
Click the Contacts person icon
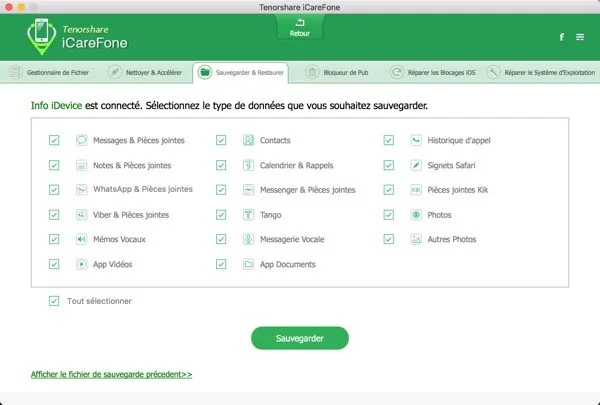tap(248, 140)
